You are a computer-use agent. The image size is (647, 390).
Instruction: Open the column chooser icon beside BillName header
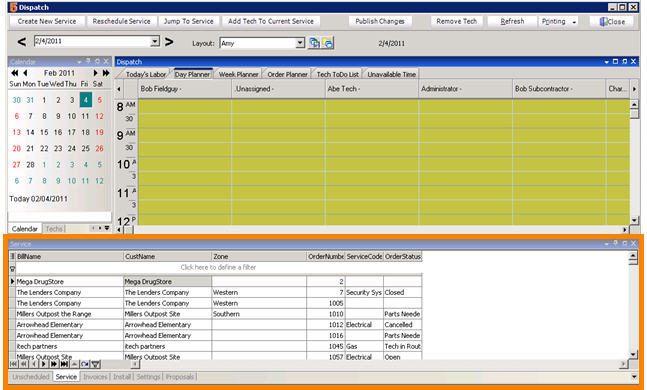click(x=12, y=256)
